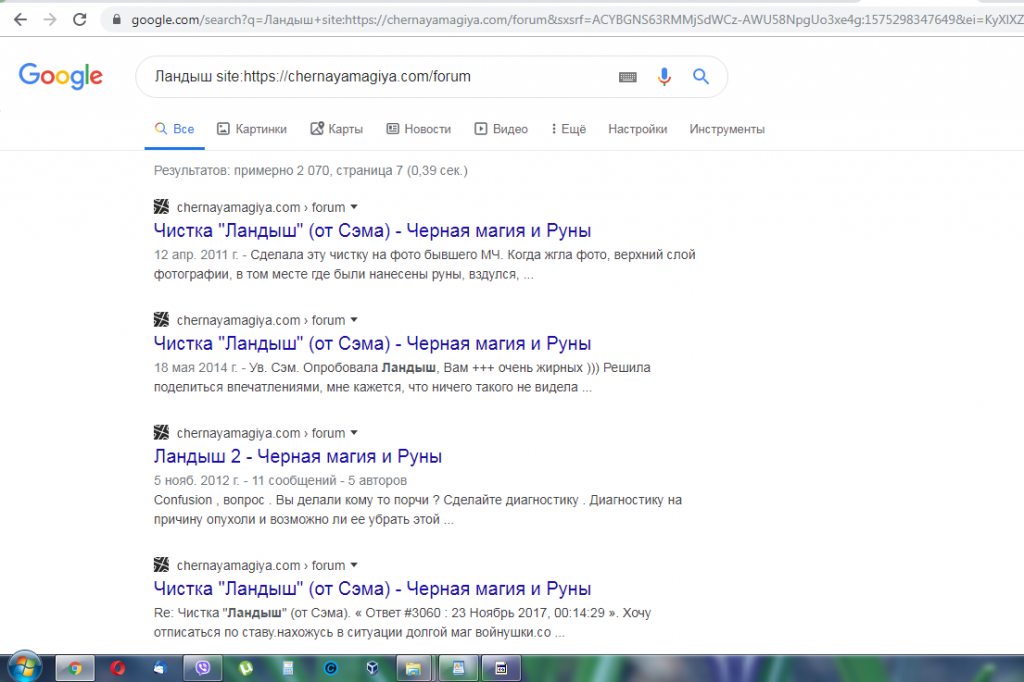The width and height of the screenshot is (1024, 682).
Task: Click the chernayamagiya.com › forum breadcrumb above the 18 мая 2014 result
Action: point(261,320)
